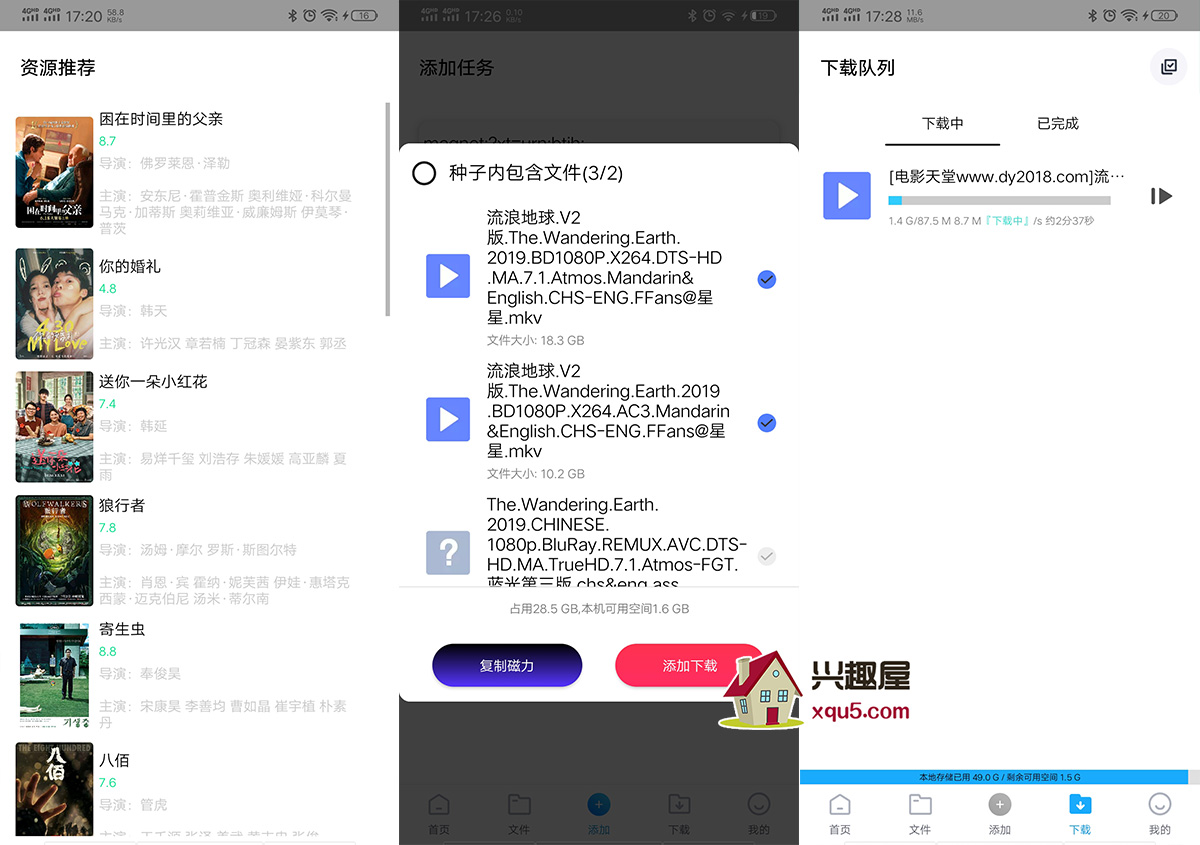This screenshot has width=1200, height=845.
Task: Open 文件 in the 下载队列 screen
Action: (x=920, y=814)
